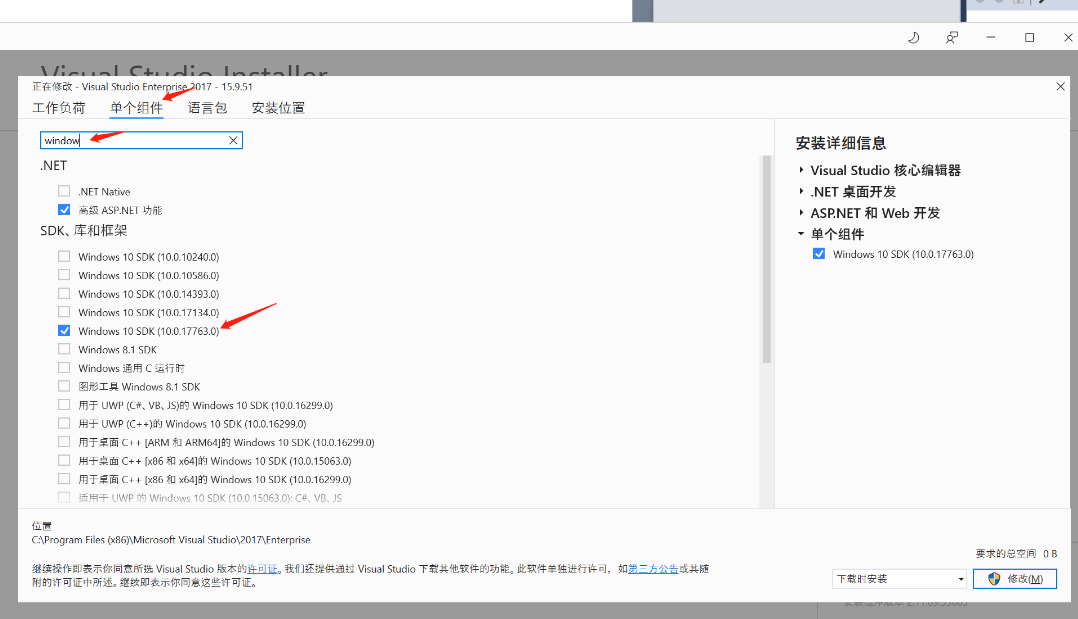
Task: Check Windows 10 SDK (10.0.10240.0)
Action: point(64,256)
